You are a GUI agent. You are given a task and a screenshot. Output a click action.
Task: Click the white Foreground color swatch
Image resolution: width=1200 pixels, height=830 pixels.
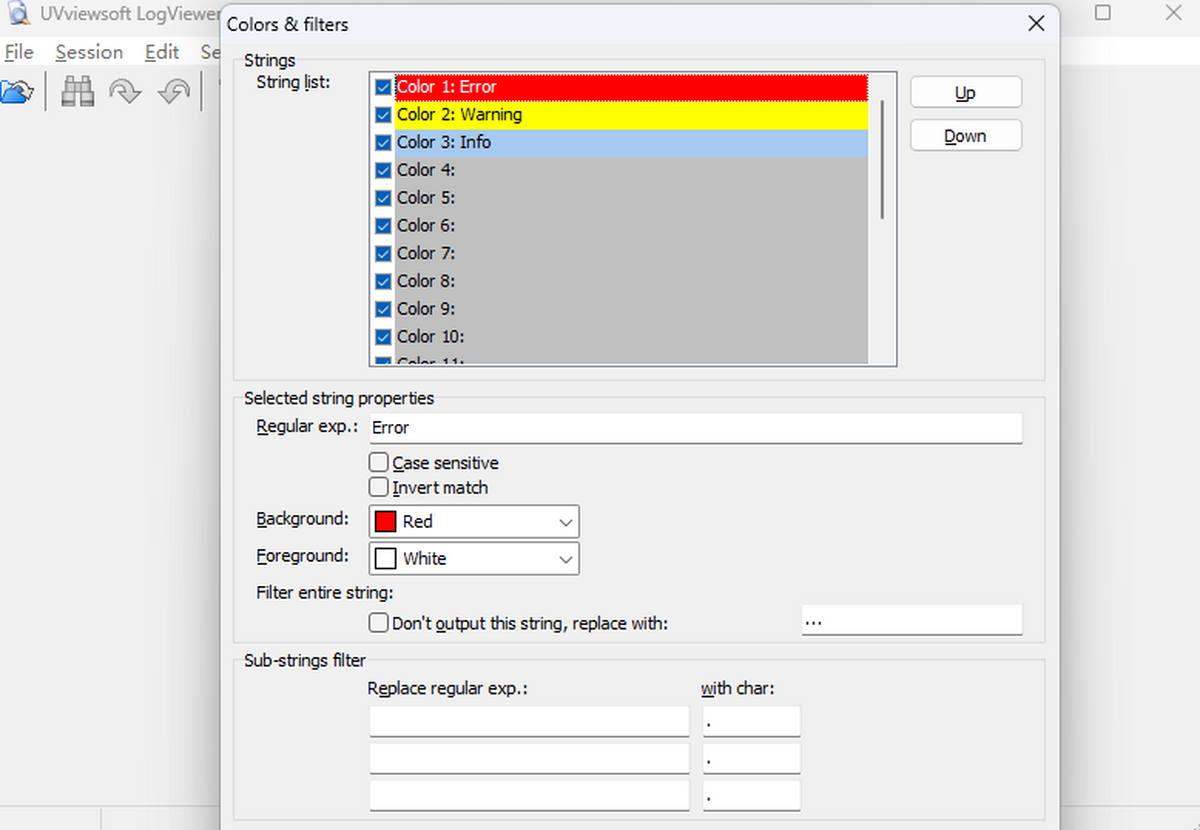386,558
